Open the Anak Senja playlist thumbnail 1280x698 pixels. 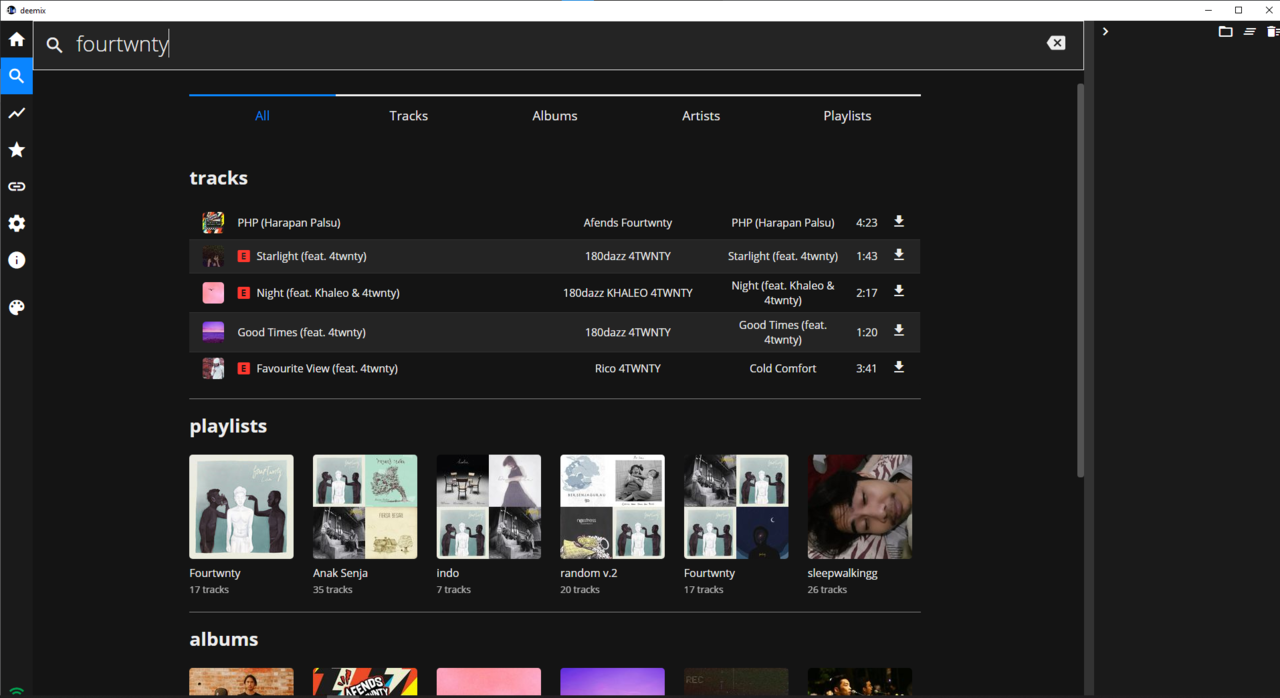(x=364, y=506)
